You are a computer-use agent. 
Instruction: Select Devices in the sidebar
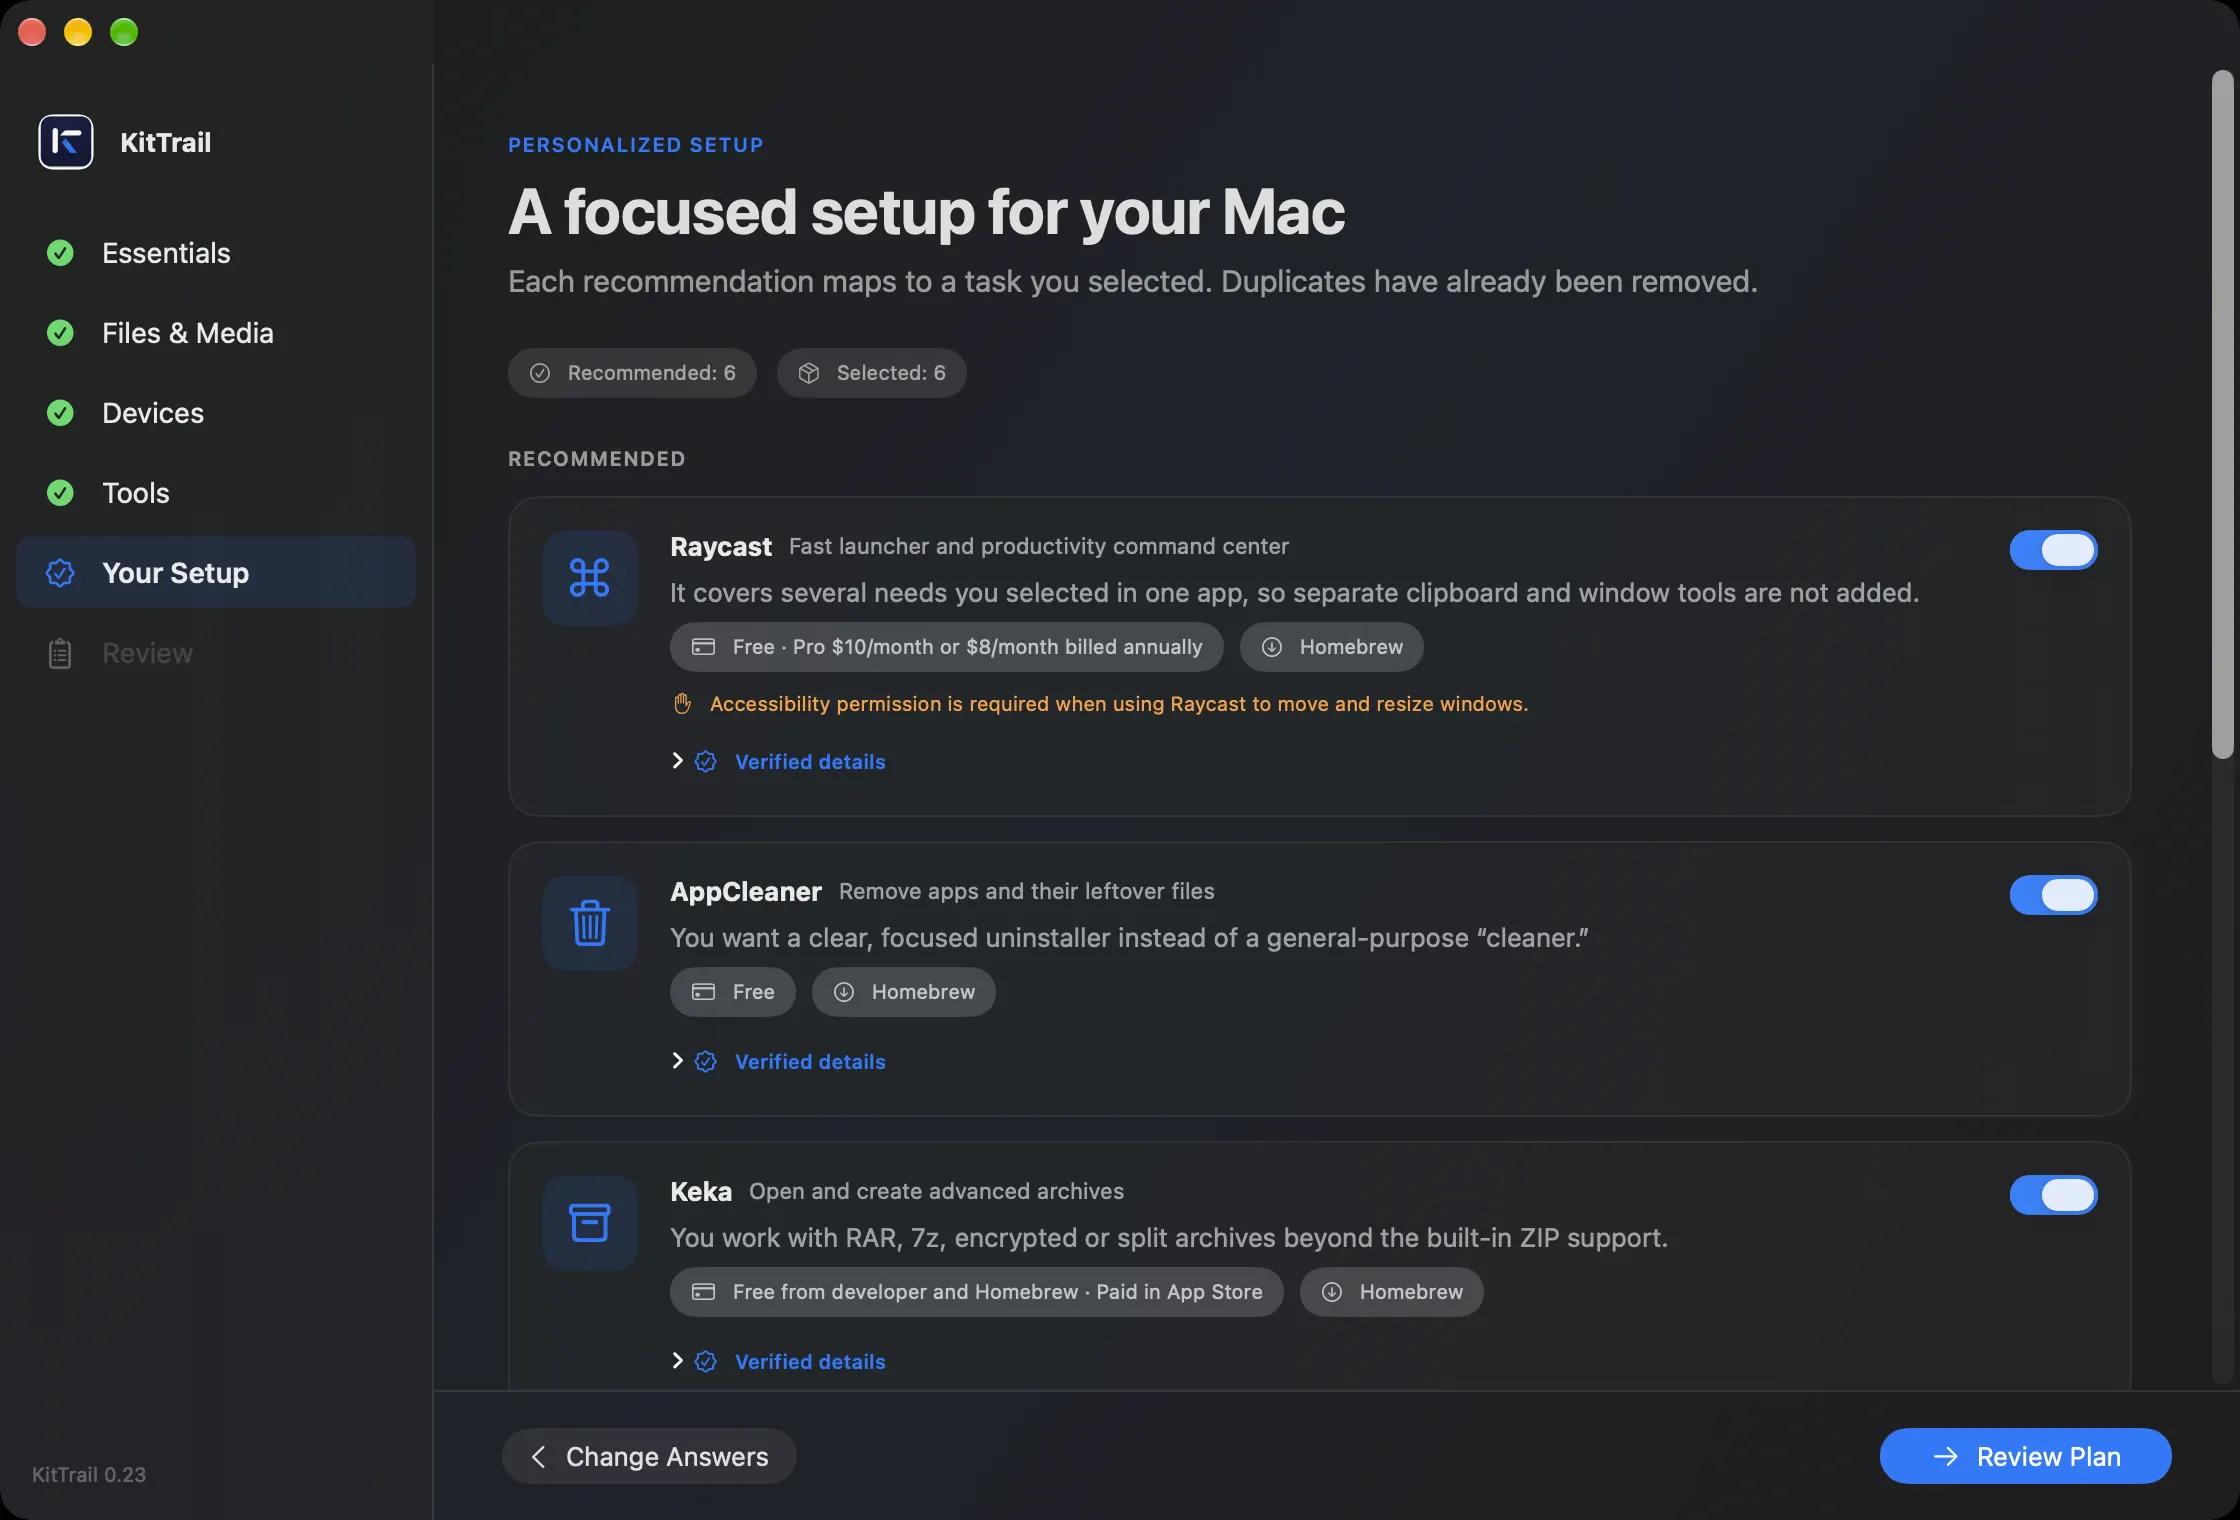pos(216,413)
